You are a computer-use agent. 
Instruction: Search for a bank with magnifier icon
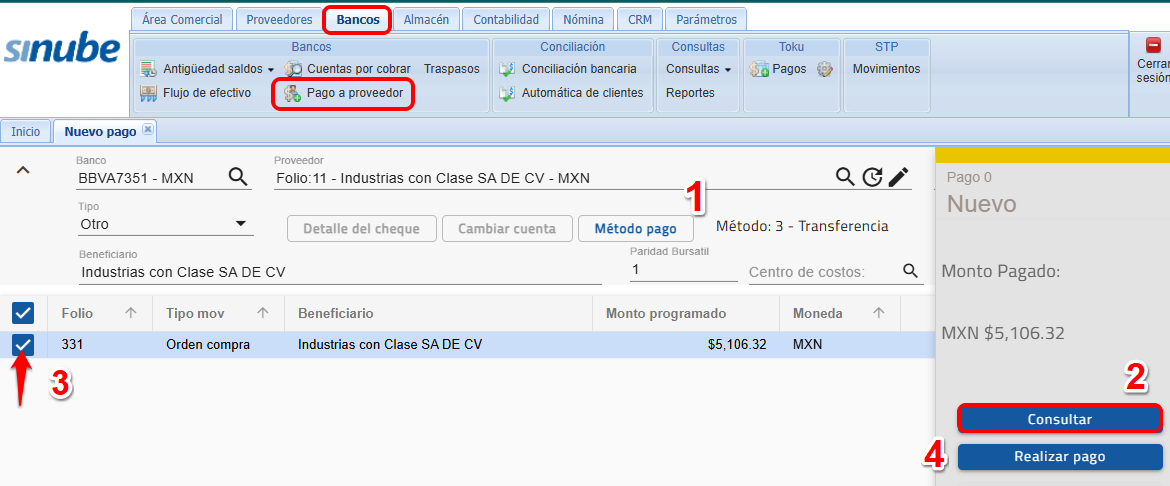tap(237, 177)
